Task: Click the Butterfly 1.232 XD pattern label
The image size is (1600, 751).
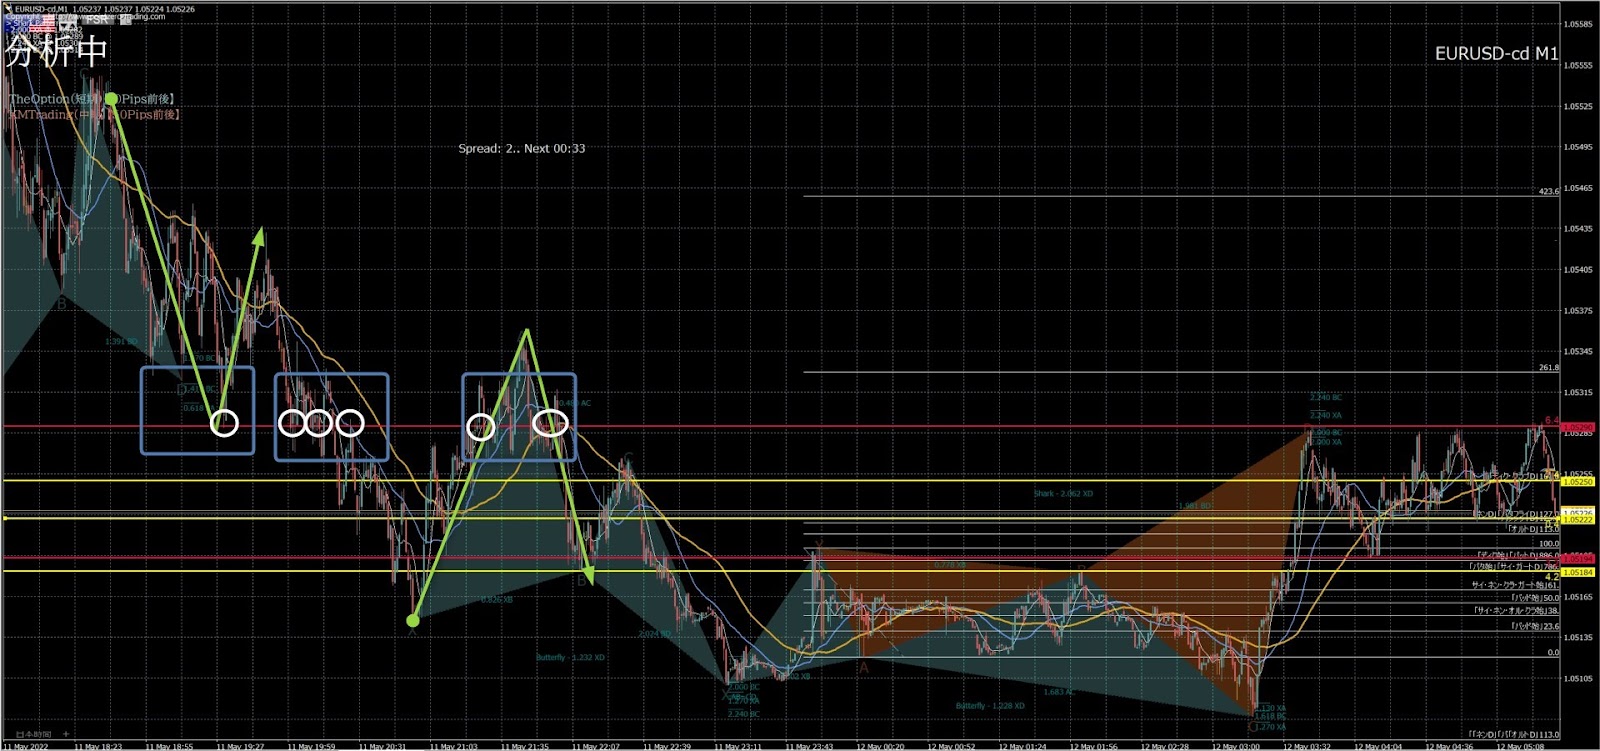Action: (570, 658)
